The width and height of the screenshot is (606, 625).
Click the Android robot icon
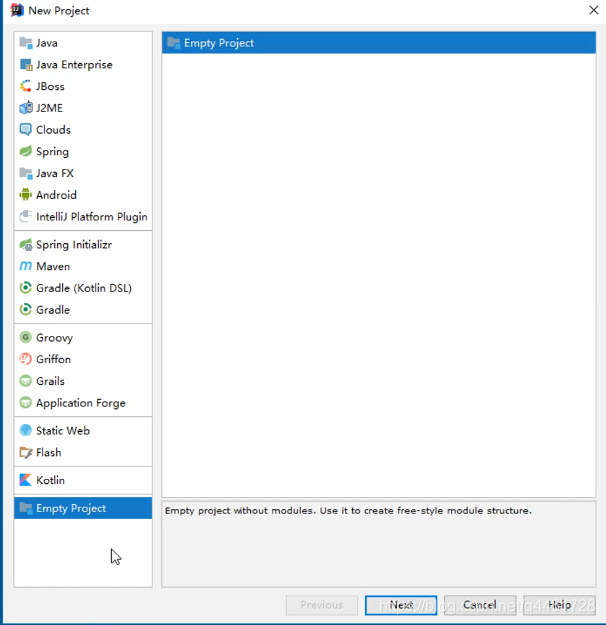click(x=26, y=195)
